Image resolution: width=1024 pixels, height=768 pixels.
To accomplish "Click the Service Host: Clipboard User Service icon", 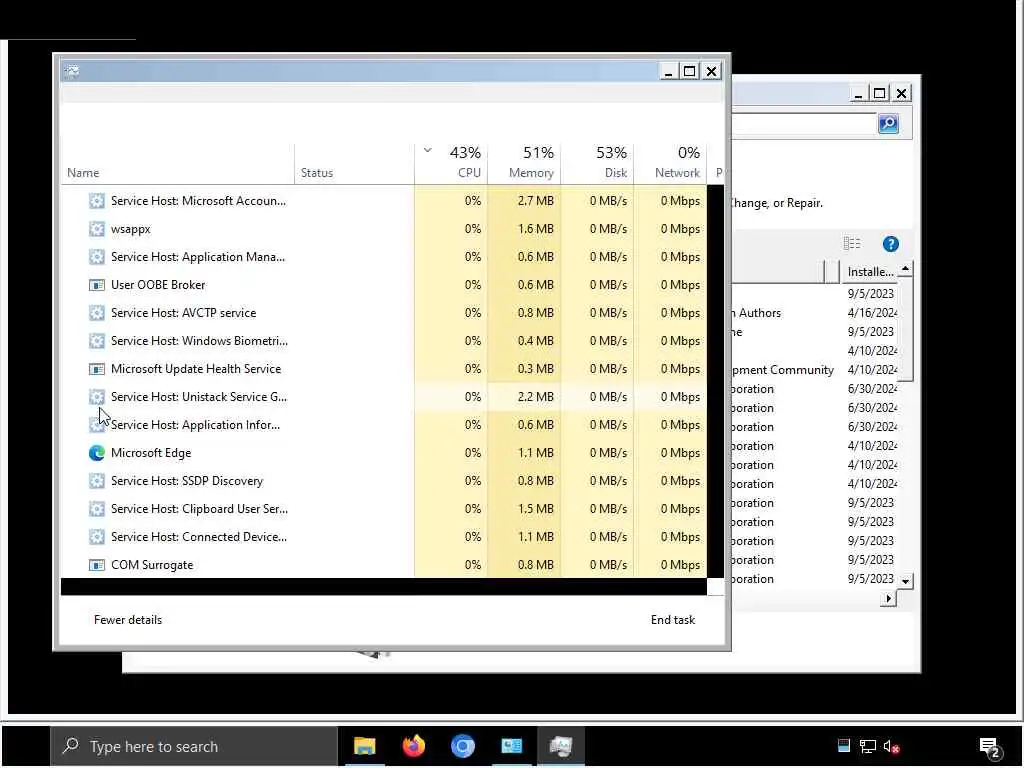I will (97, 509).
